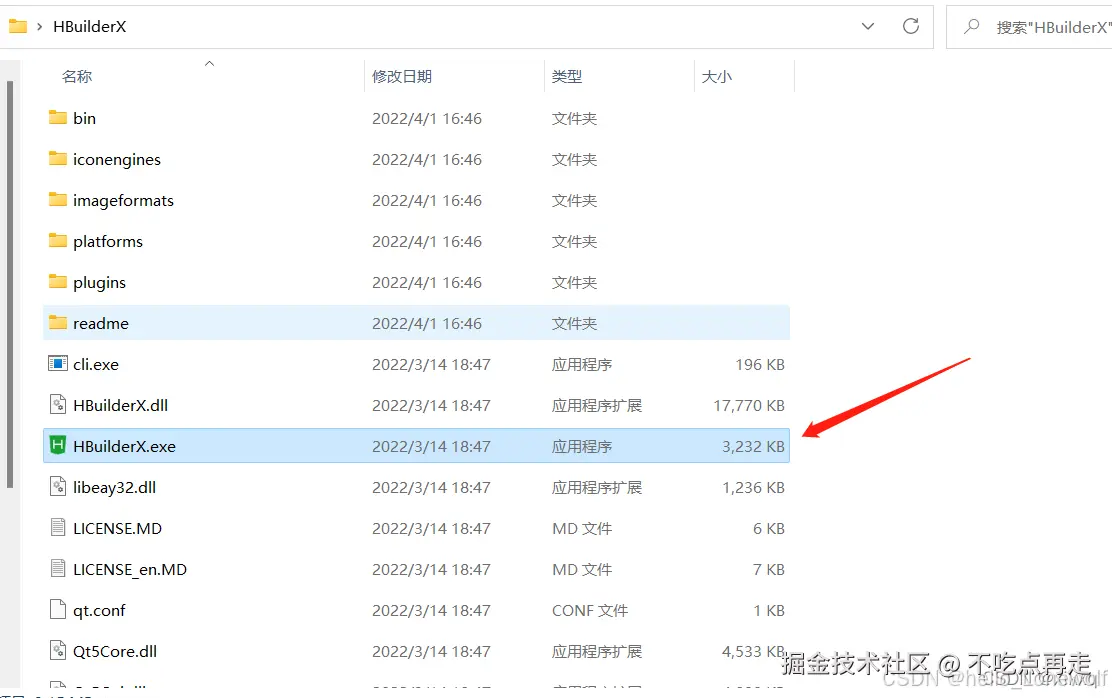Click the 3,232 KB size value
This screenshot has height=698, width=1112.
coord(753,447)
